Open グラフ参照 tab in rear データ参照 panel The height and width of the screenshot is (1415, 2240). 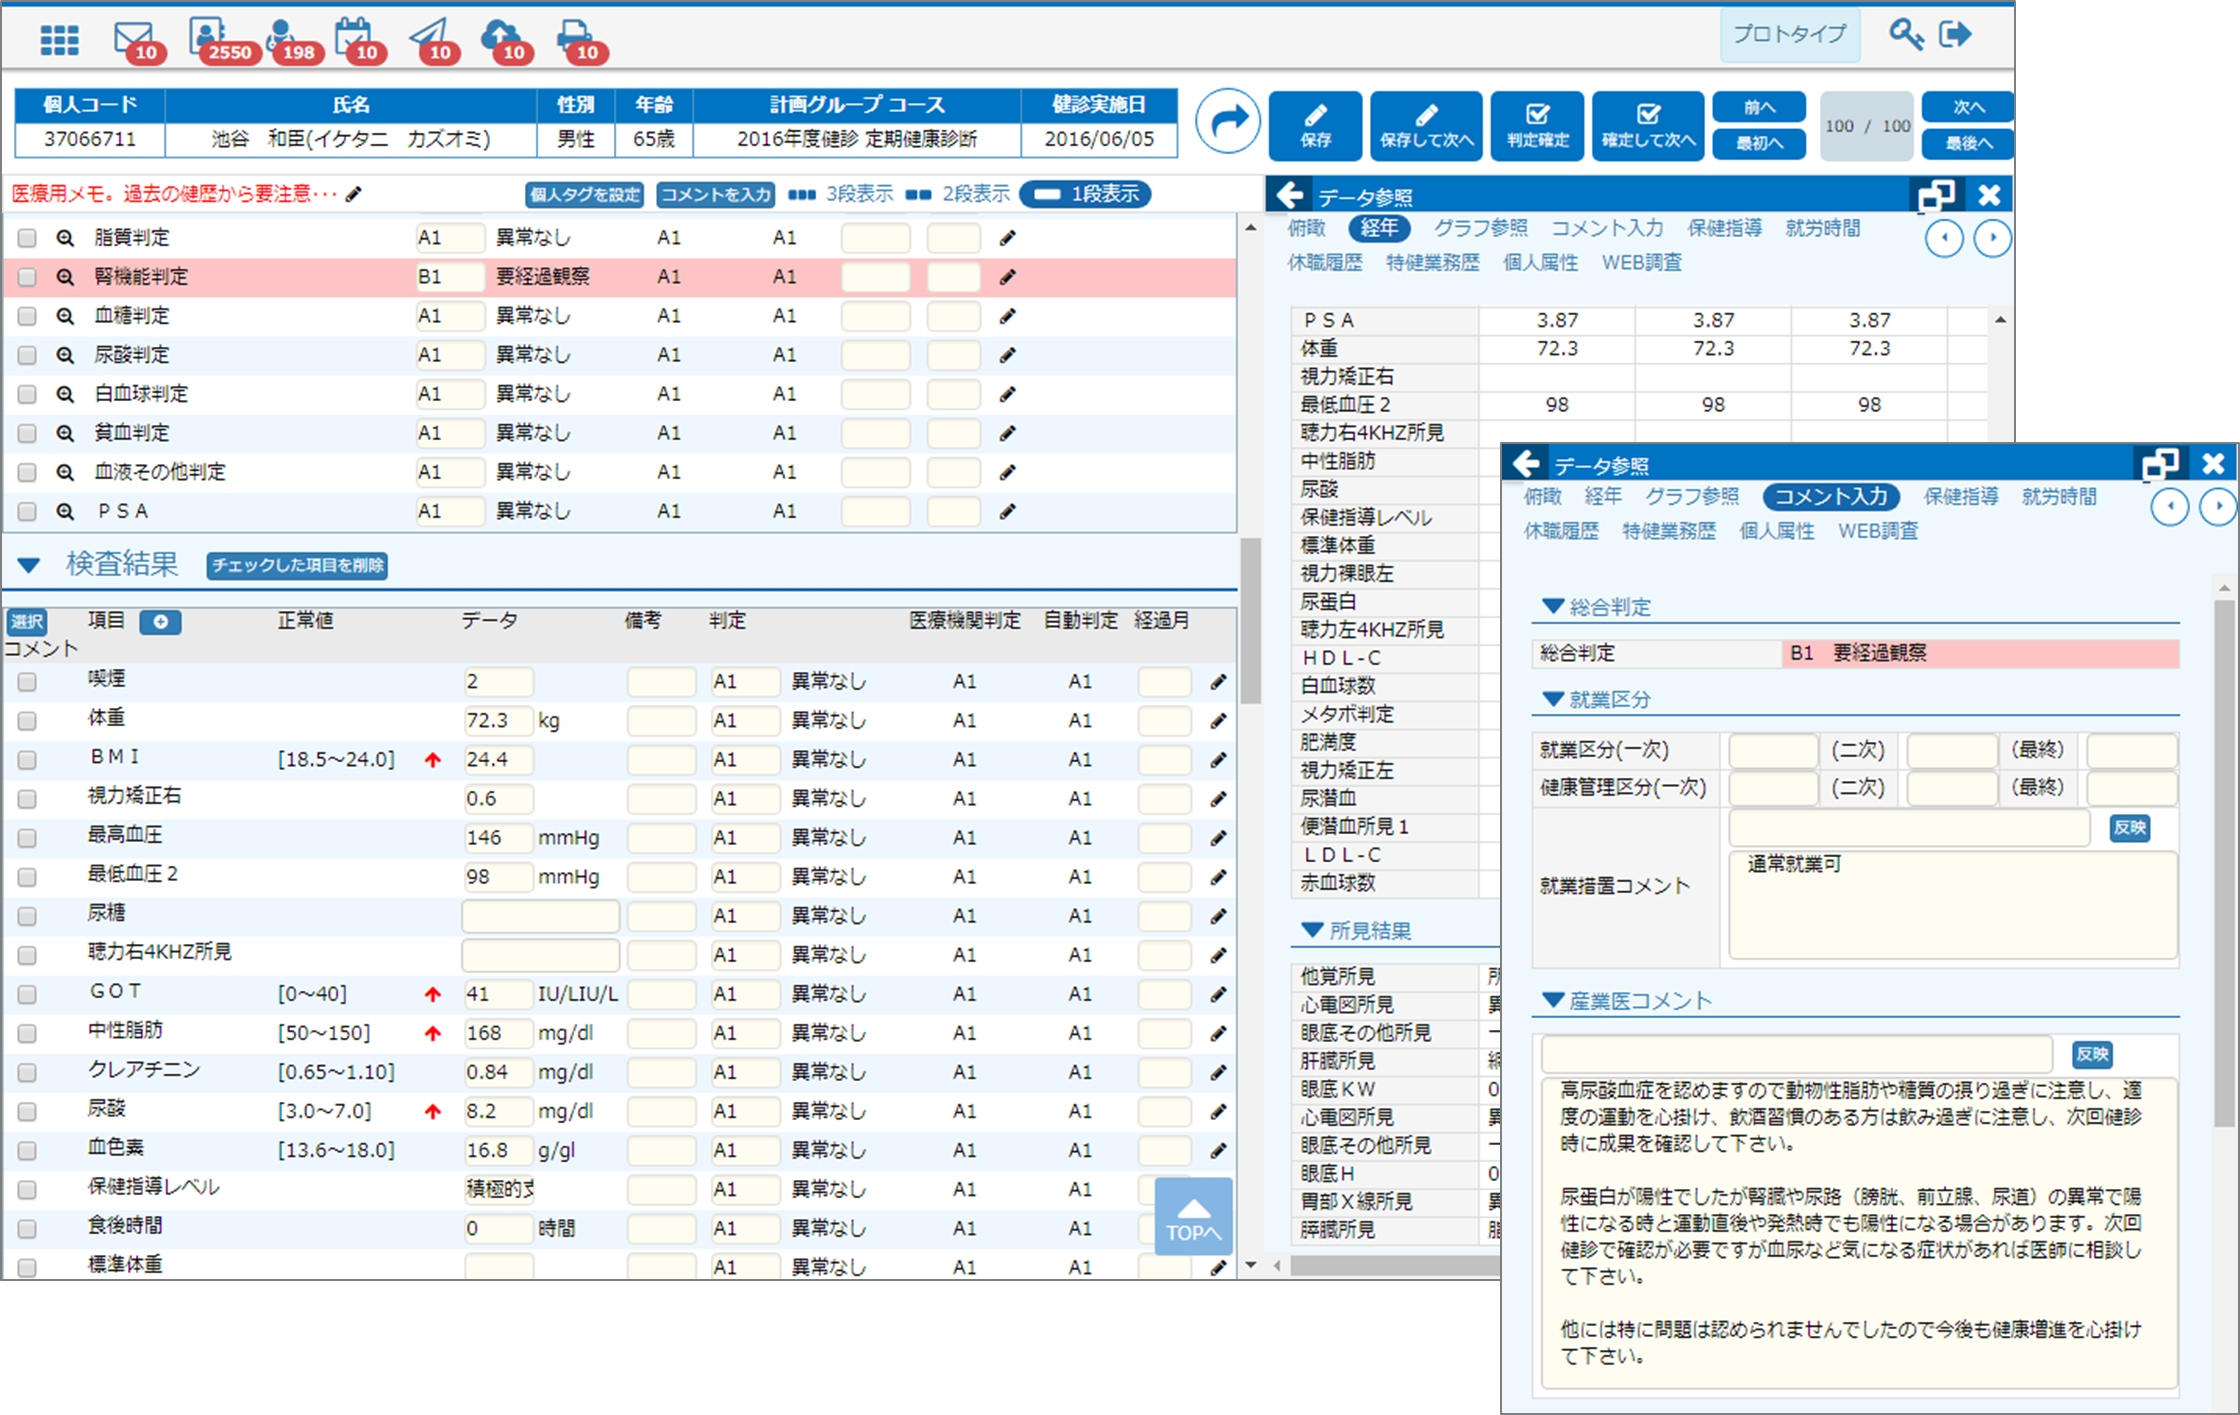point(1480,228)
